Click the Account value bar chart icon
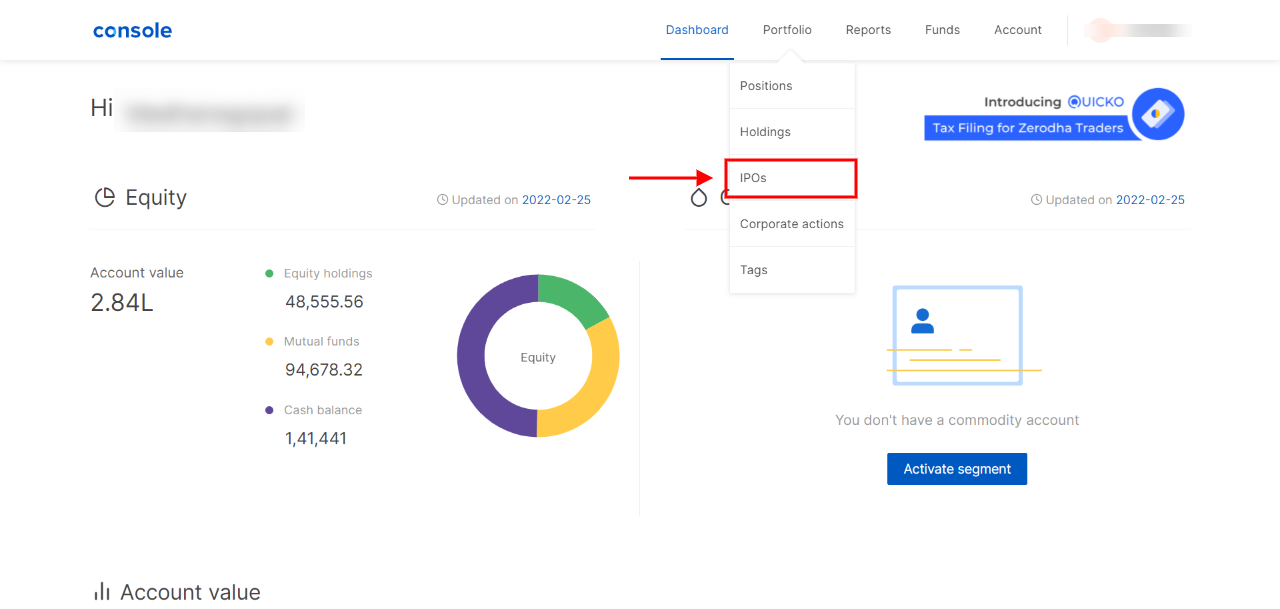 coord(101,591)
